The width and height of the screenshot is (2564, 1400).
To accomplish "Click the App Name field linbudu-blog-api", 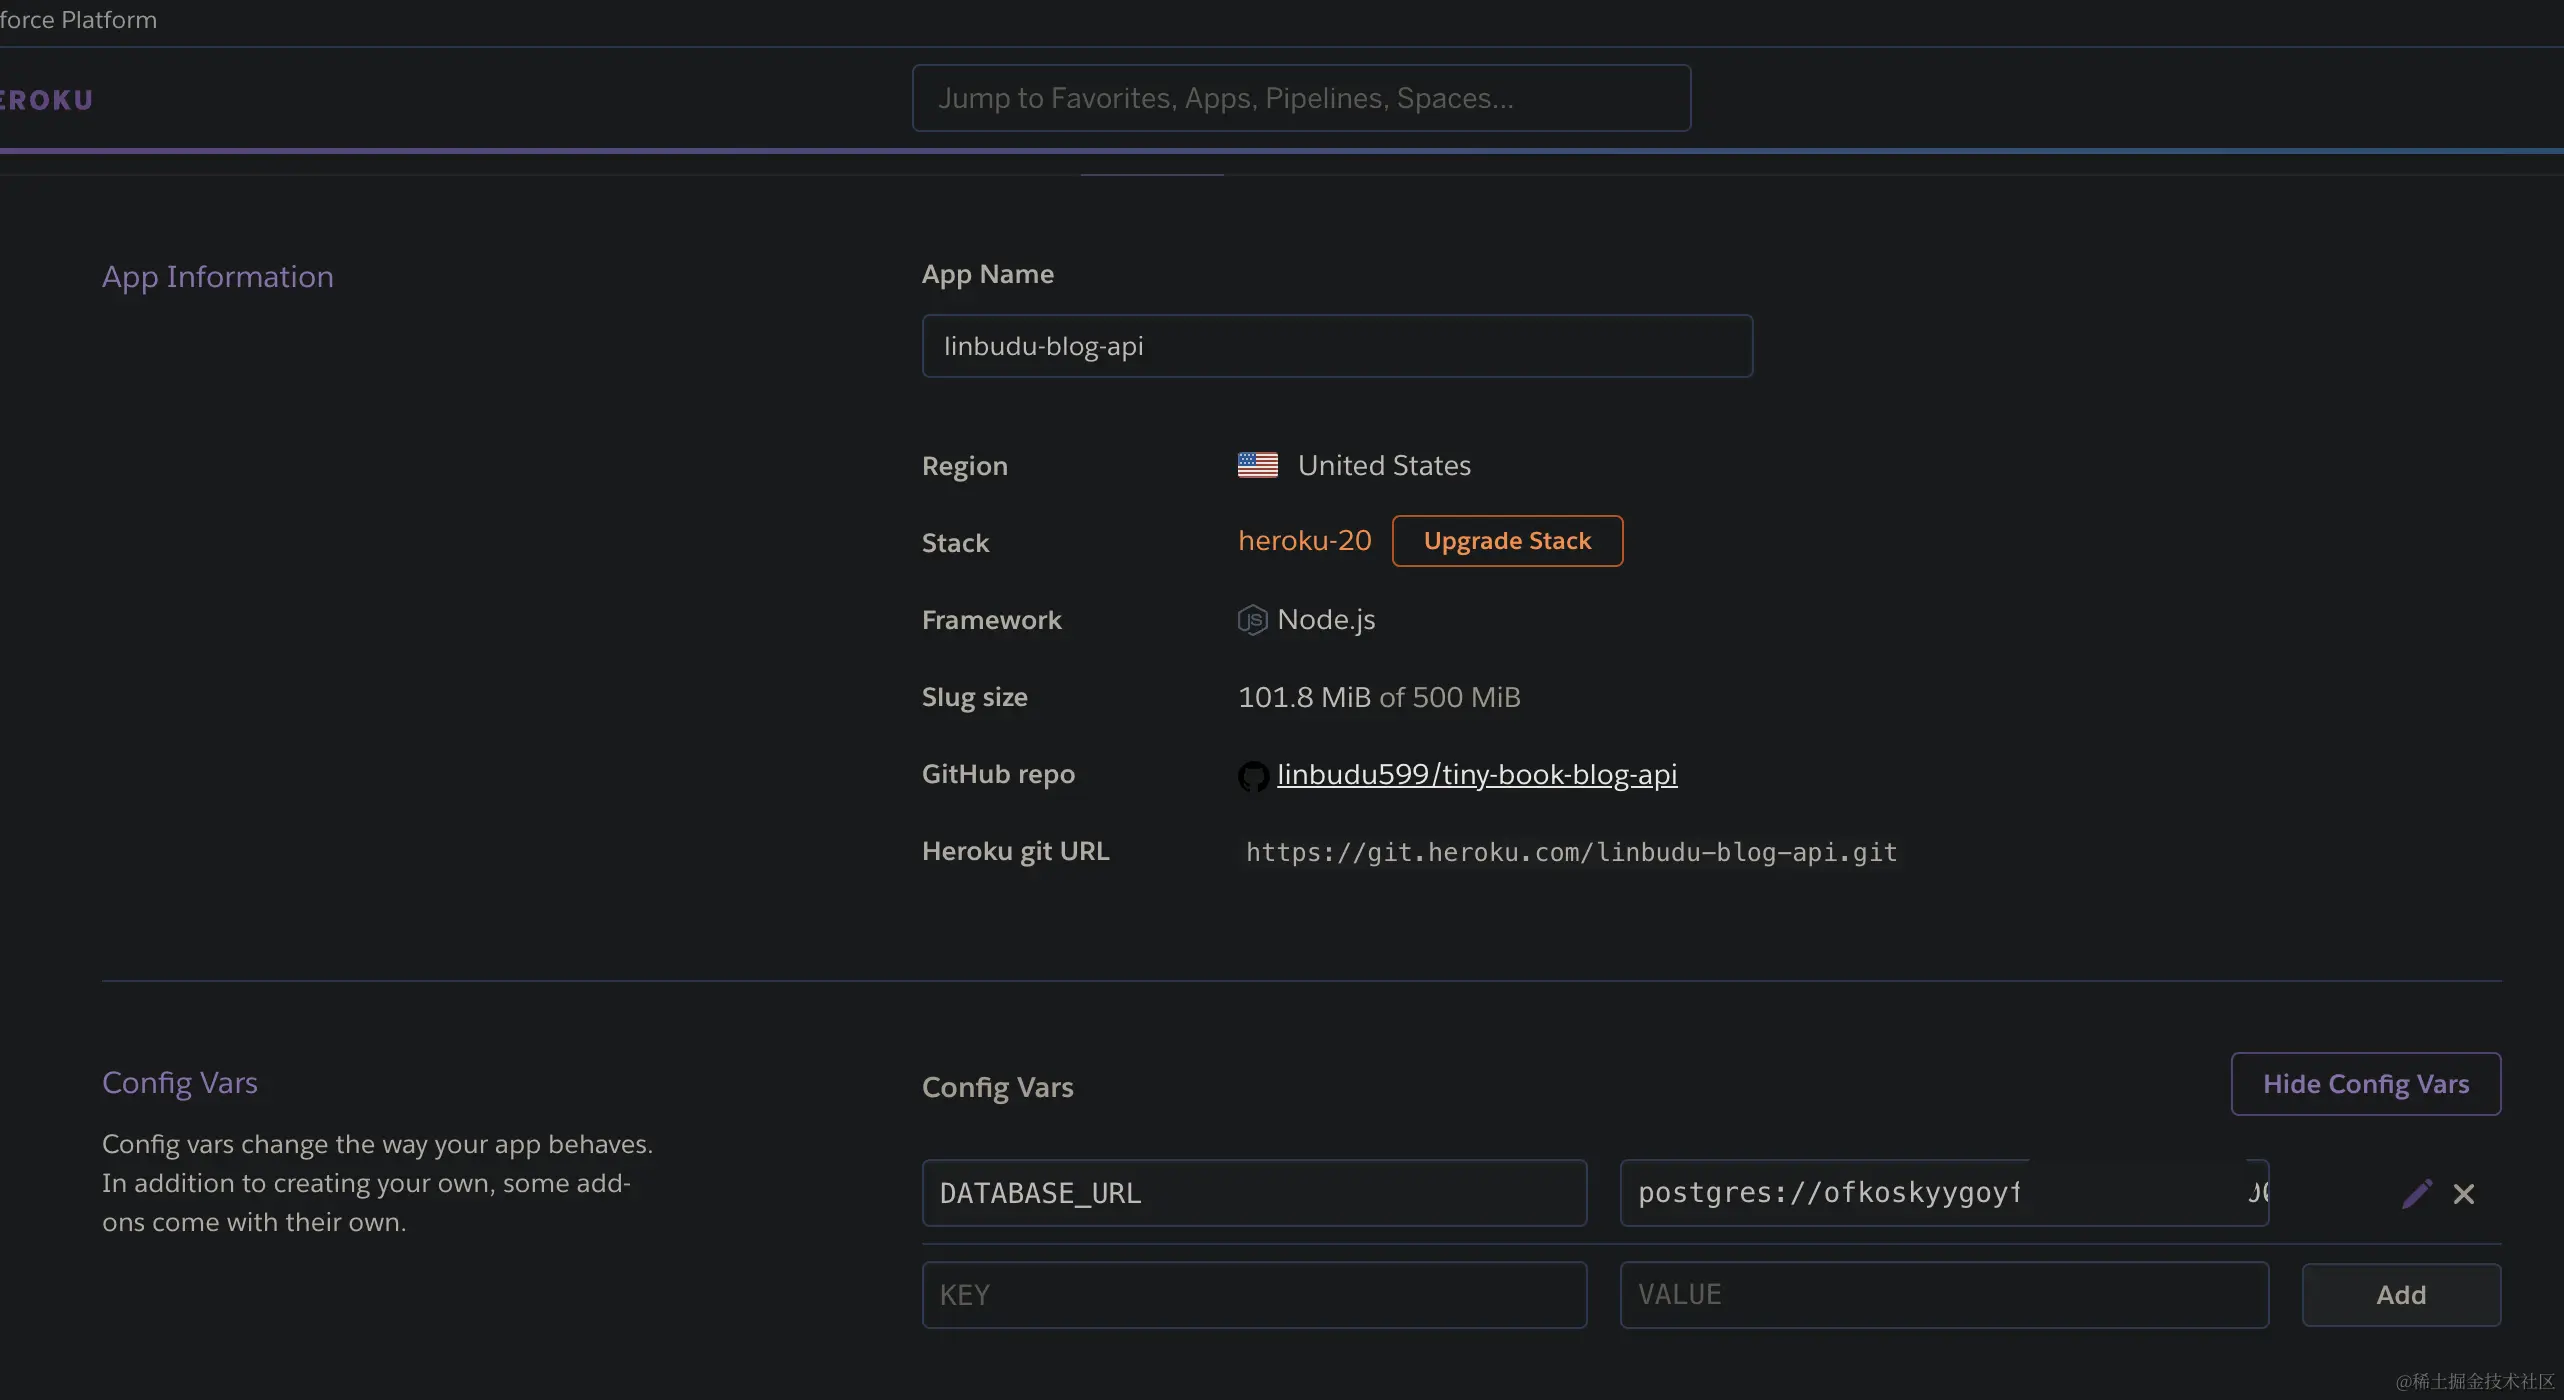I will [1336, 346].
